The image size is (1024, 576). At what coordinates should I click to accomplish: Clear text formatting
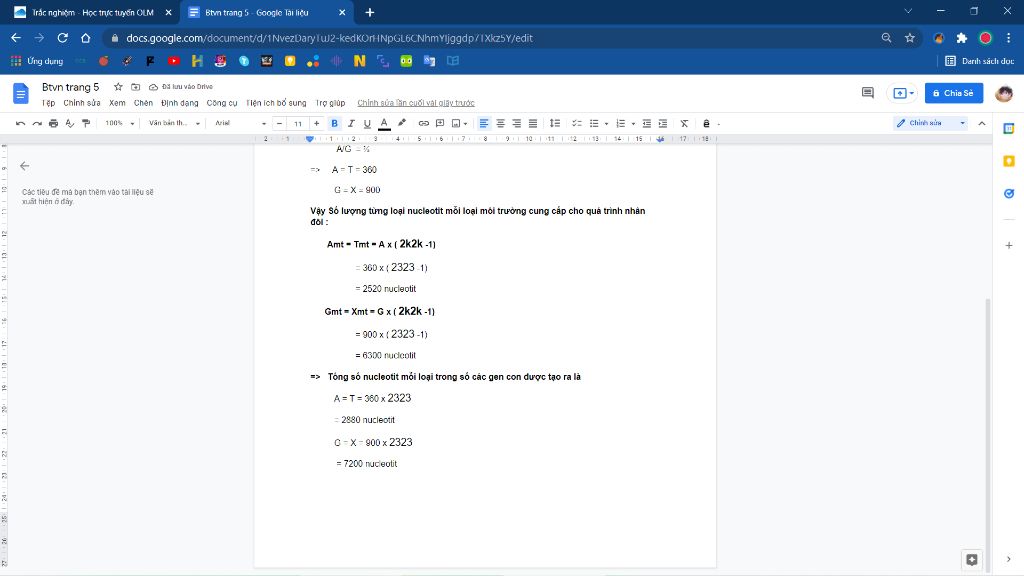click(684, 123)
